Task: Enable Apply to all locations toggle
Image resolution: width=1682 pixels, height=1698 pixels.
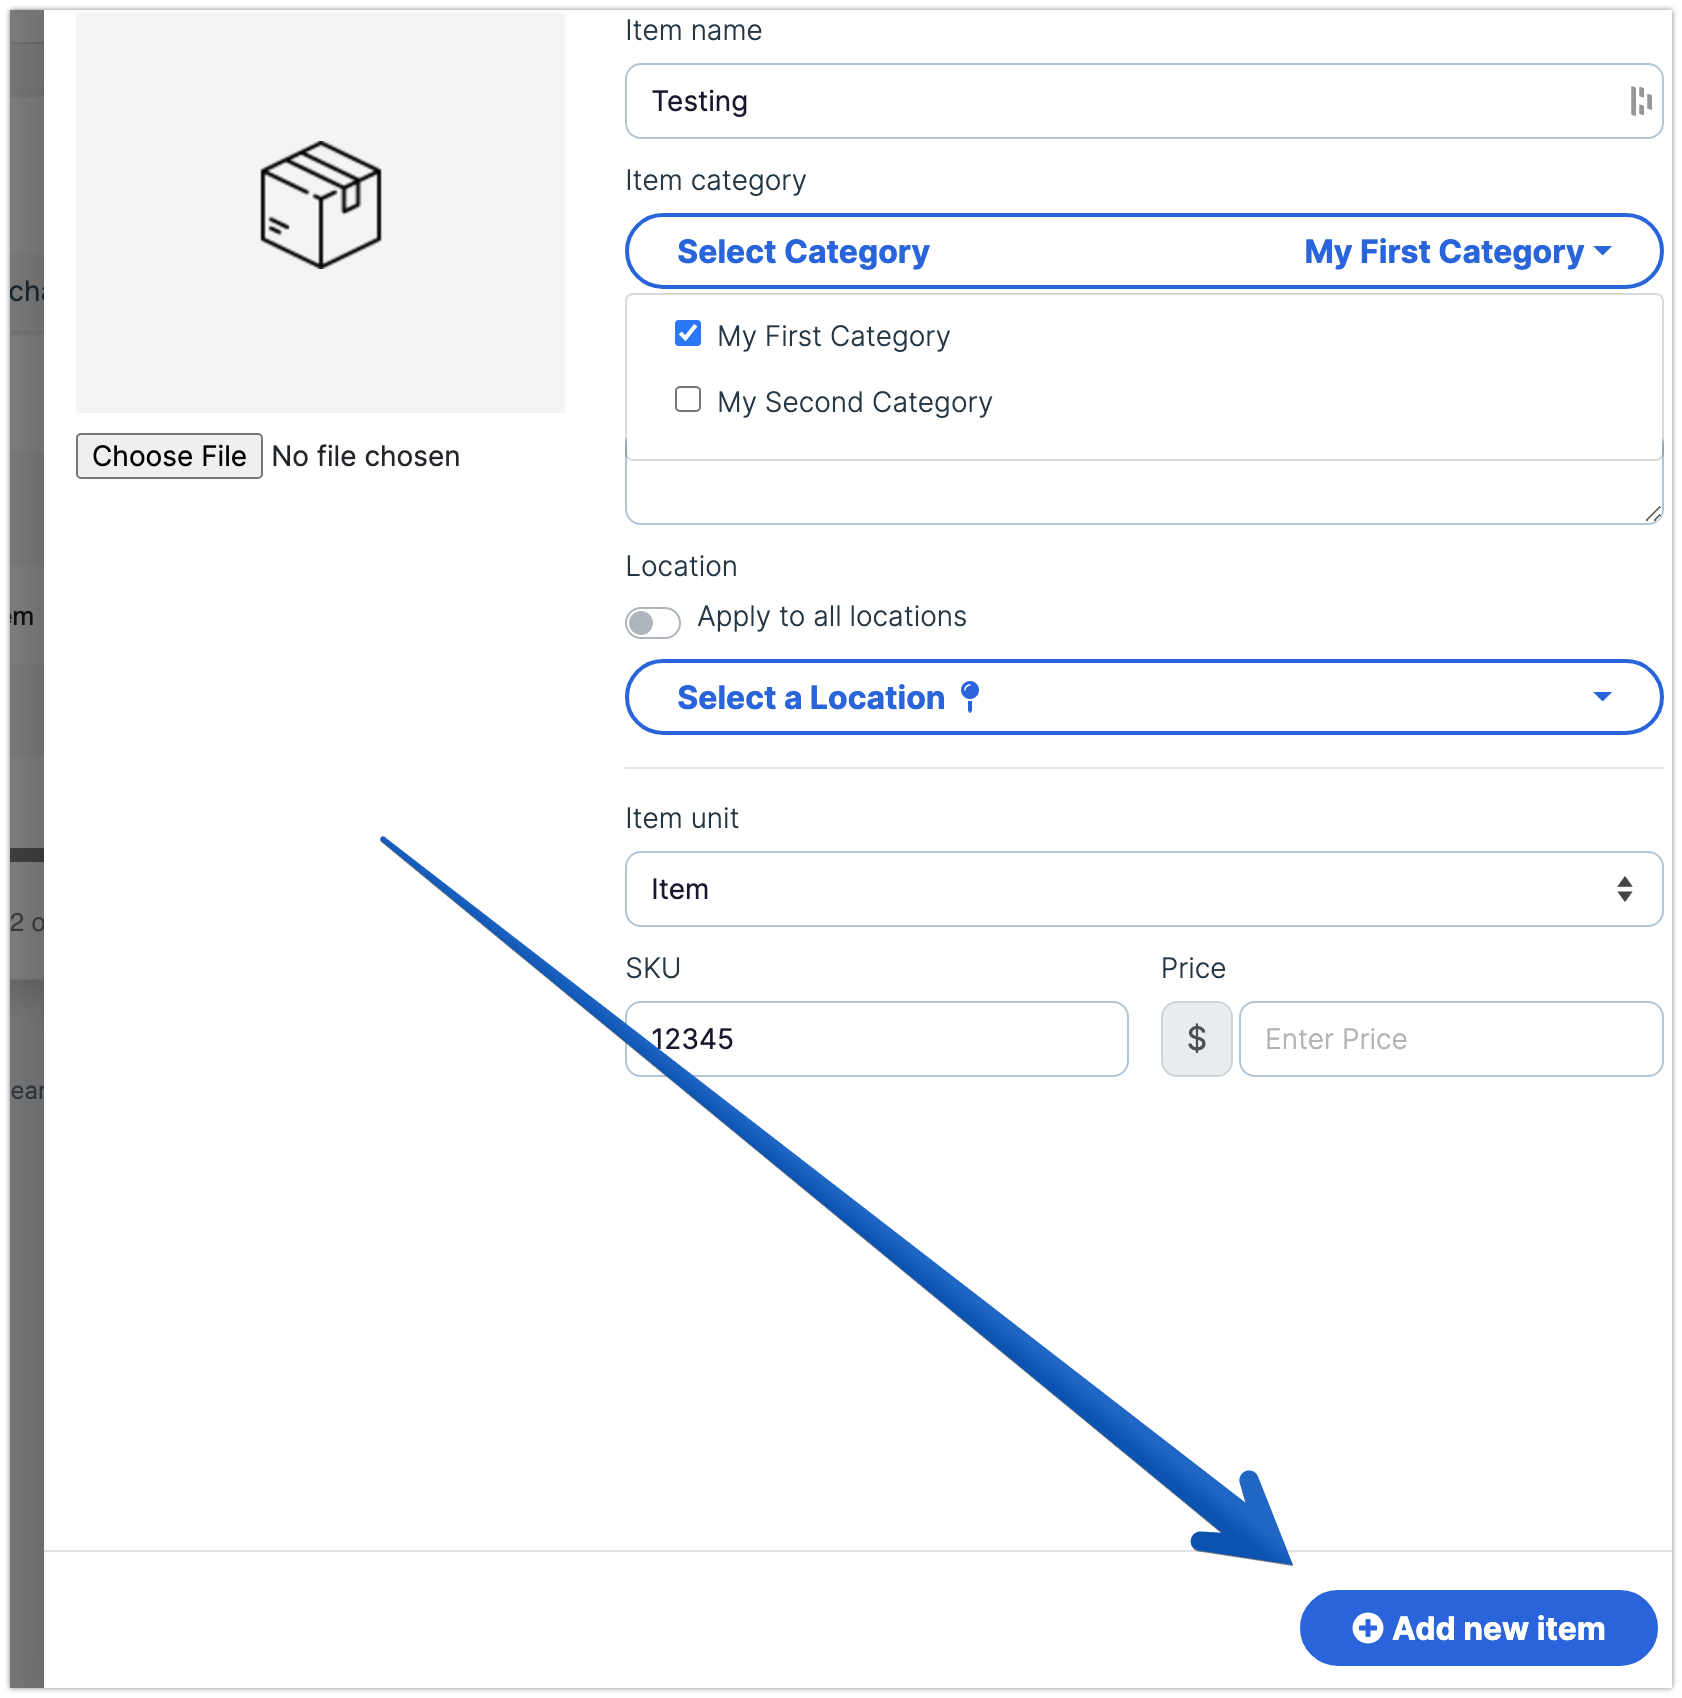Action: tap(653, 622)
